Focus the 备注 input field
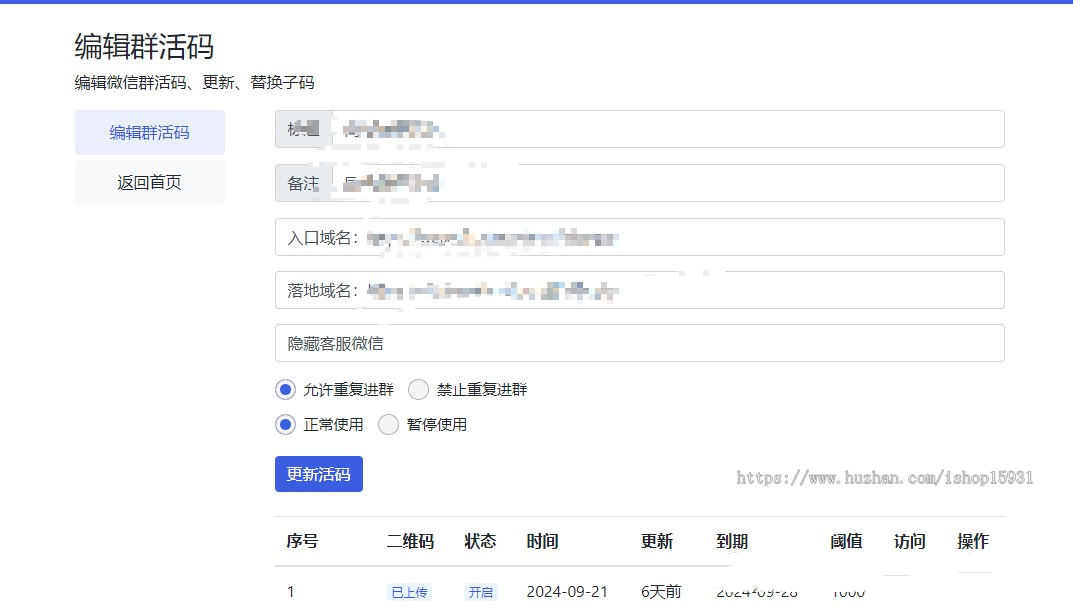 coord(668,183)
